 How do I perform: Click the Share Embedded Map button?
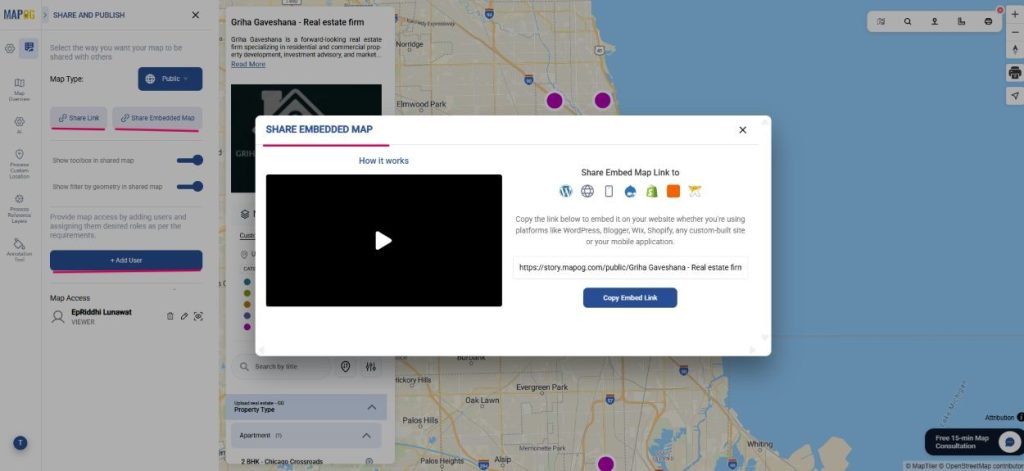pyautogui.click(x=157, y=118)
